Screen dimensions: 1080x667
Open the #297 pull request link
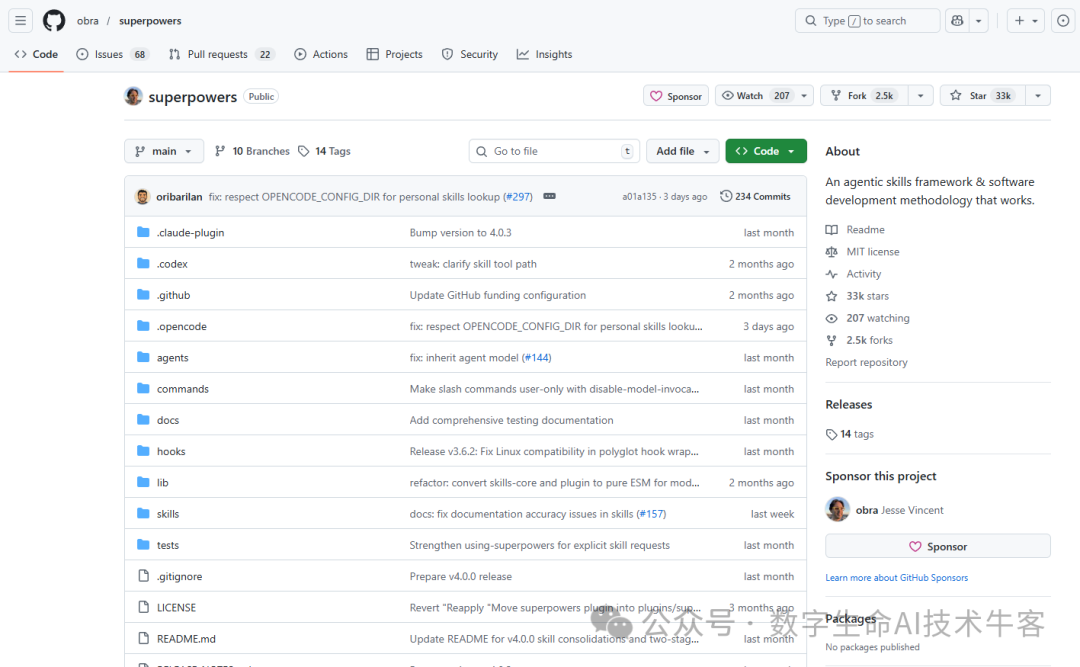pos(517,197)
